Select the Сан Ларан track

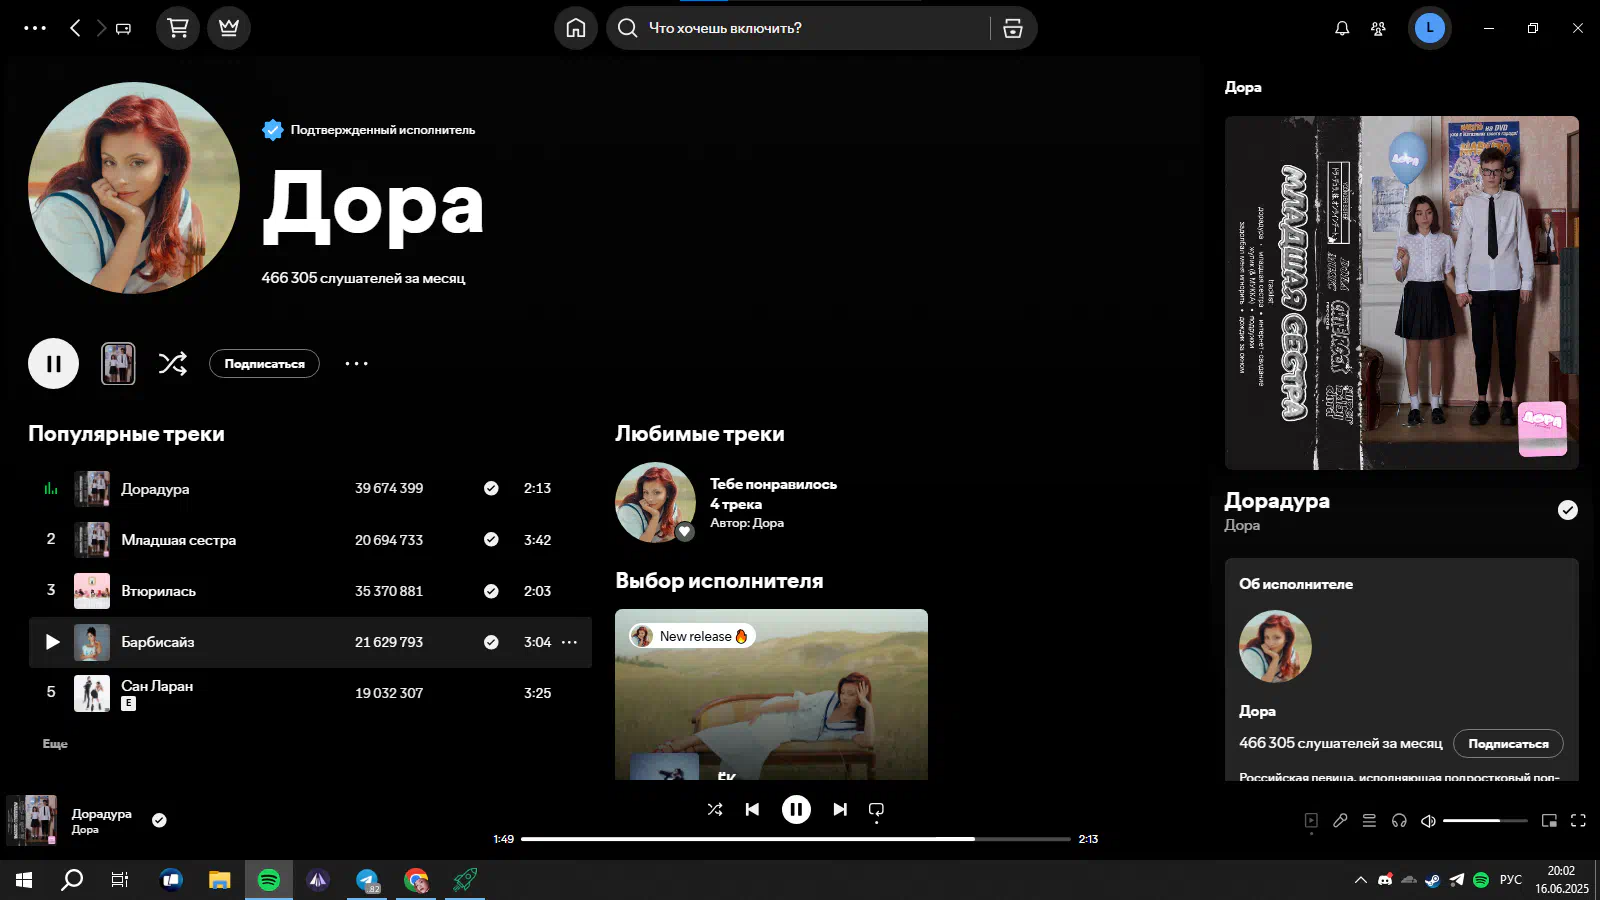157,686
